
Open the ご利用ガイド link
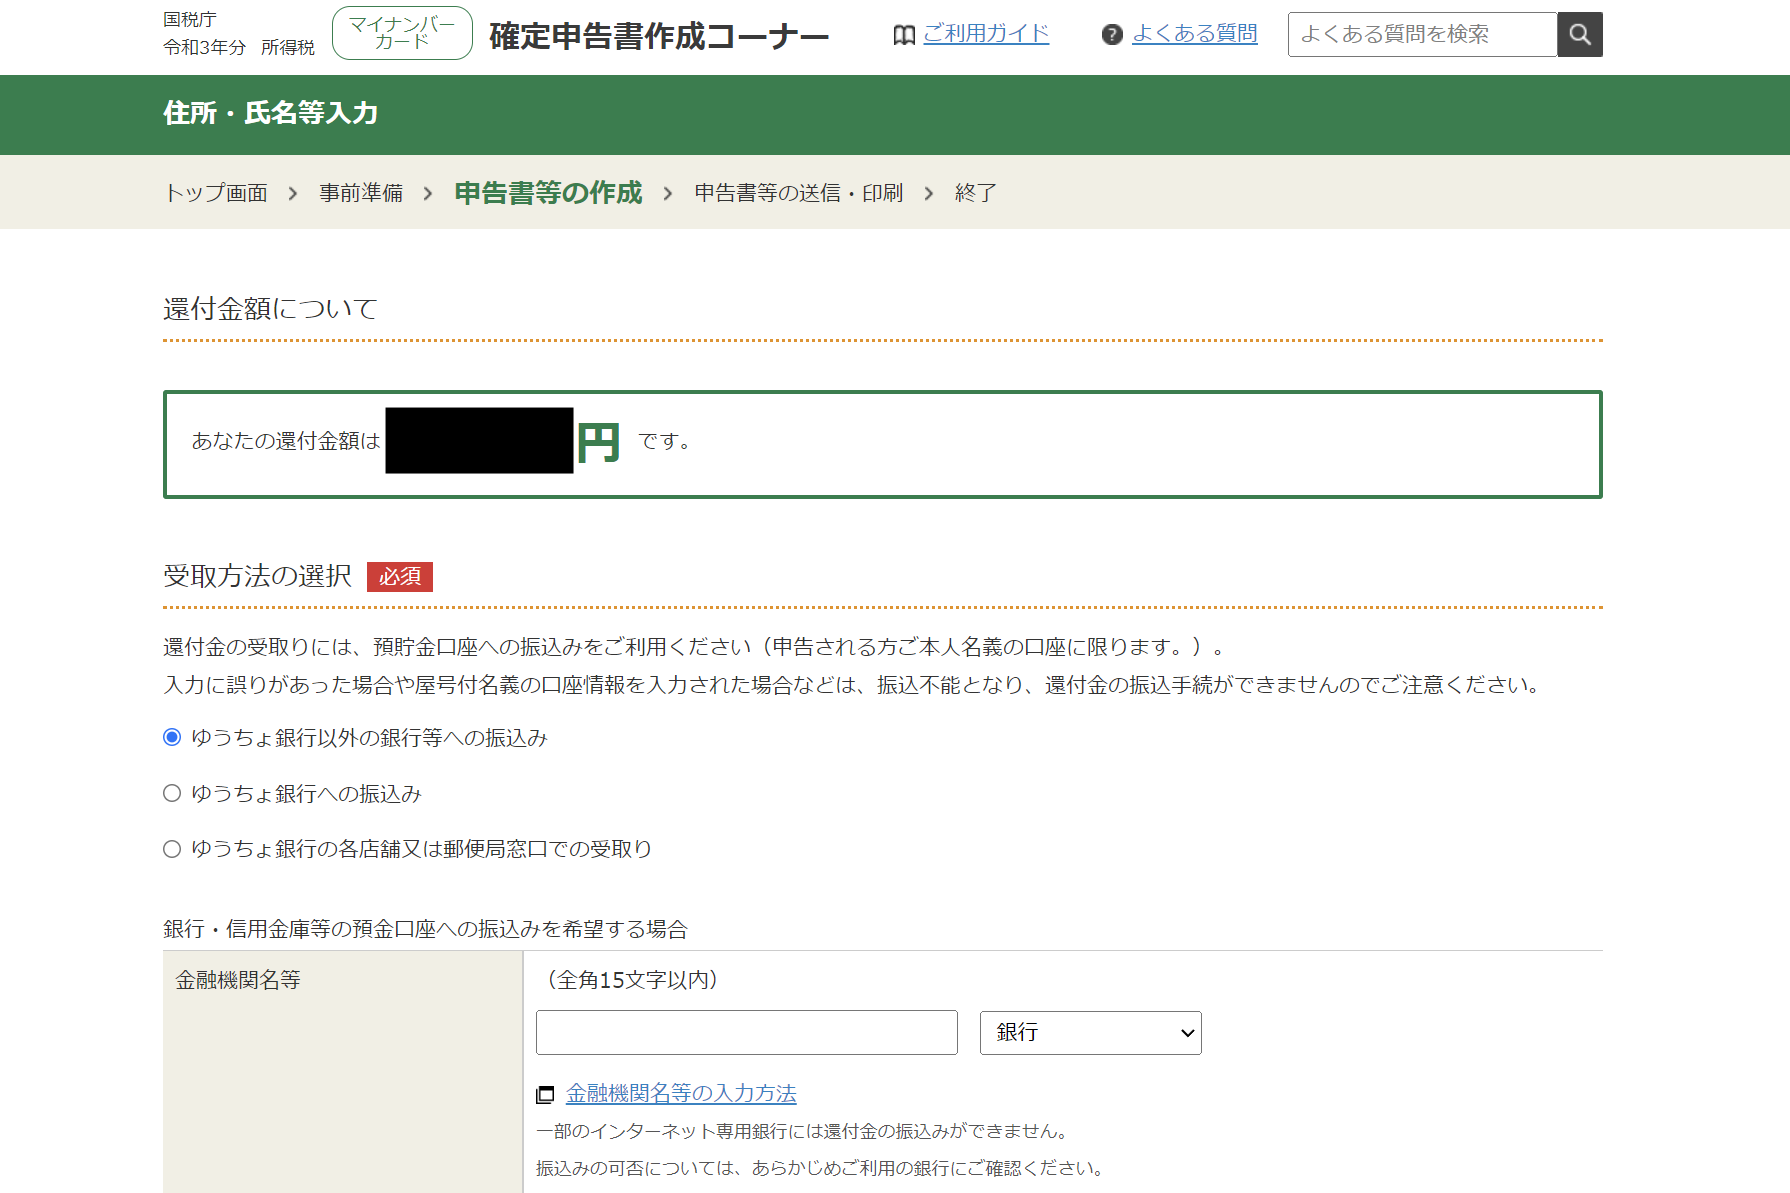[986, 34]
